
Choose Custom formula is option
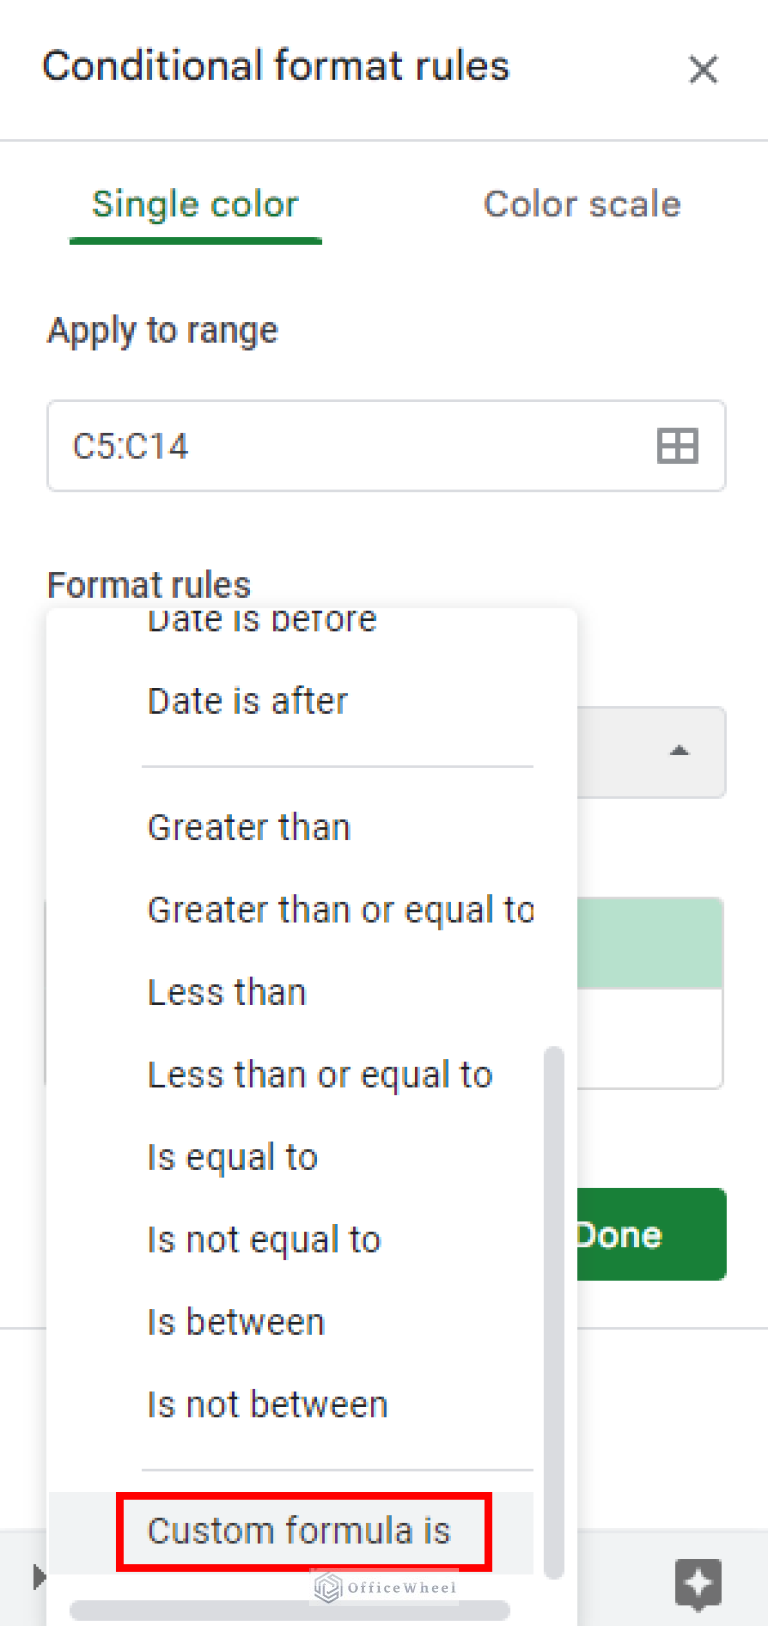click(299, 1530)
